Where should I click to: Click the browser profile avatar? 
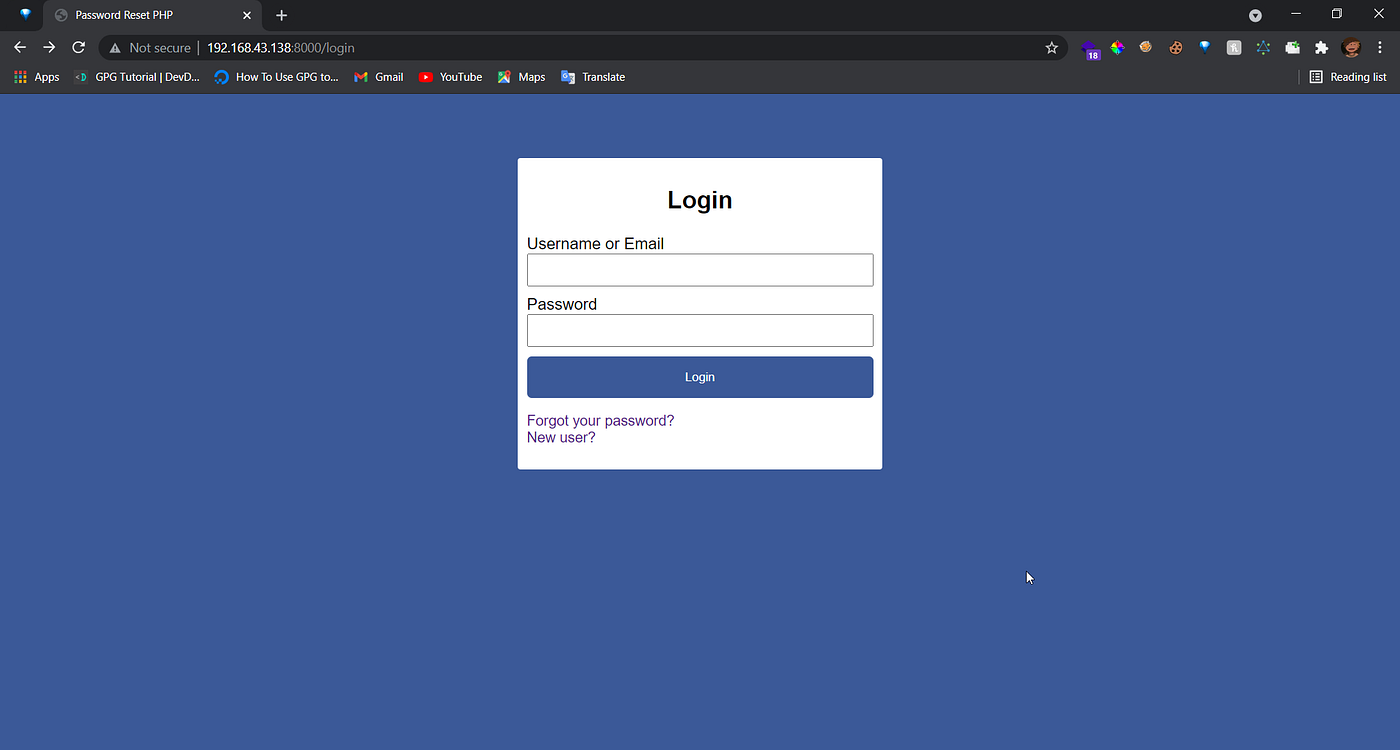pyautogui.click(x=1351, y=47)
